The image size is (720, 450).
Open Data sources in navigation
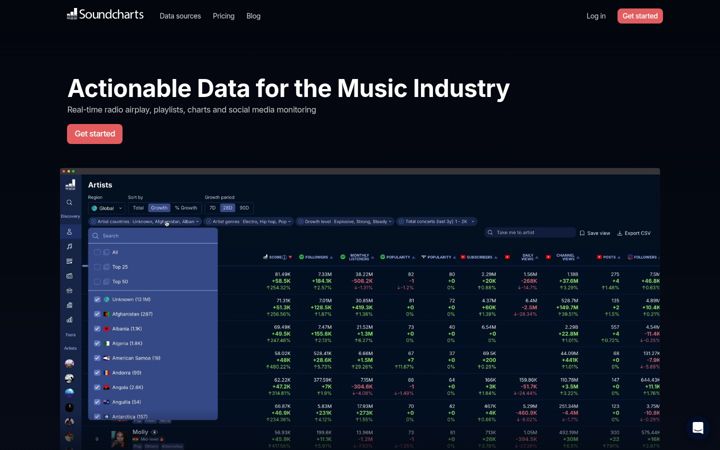(180, 16)
